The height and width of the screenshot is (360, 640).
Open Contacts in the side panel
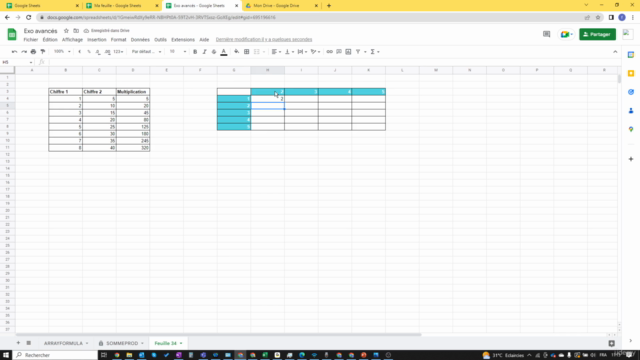631,111
